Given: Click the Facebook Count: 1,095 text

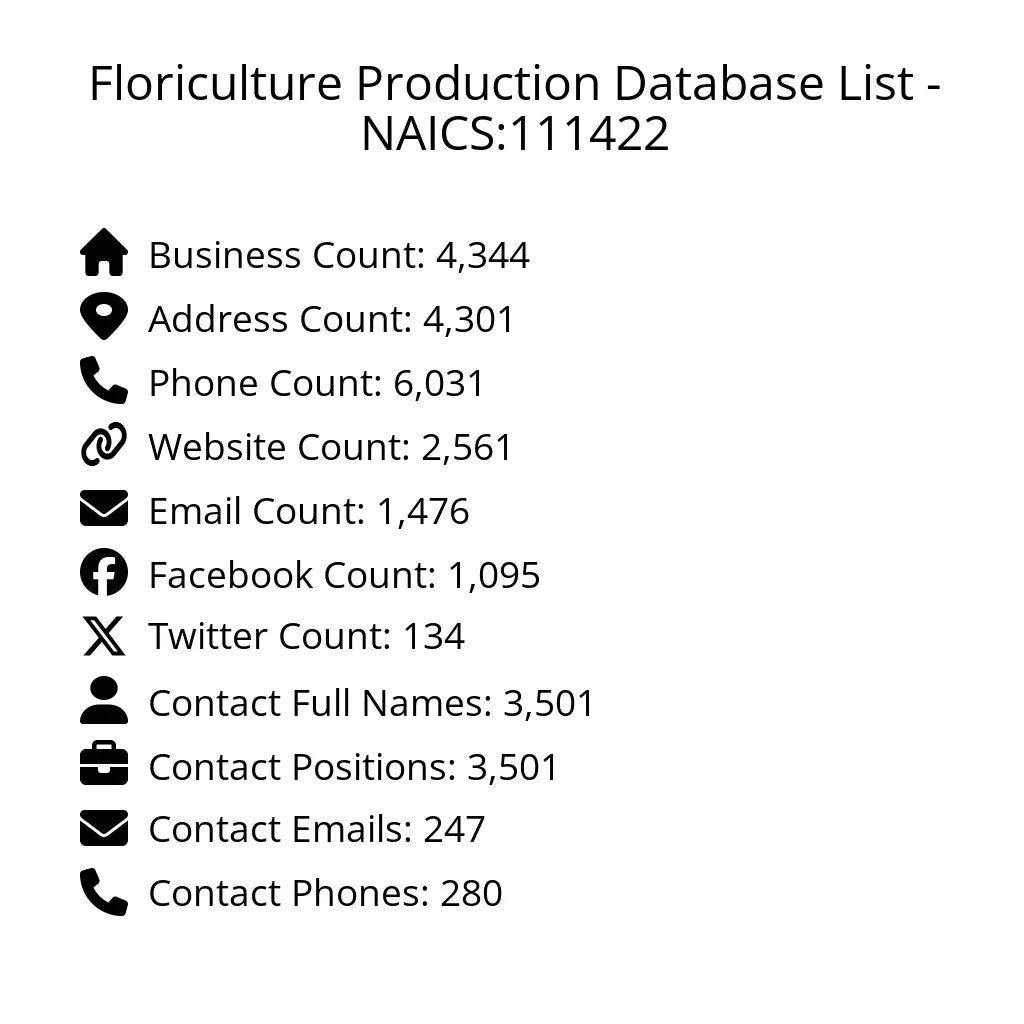Looking at the screenshot, I should (344, 576).
